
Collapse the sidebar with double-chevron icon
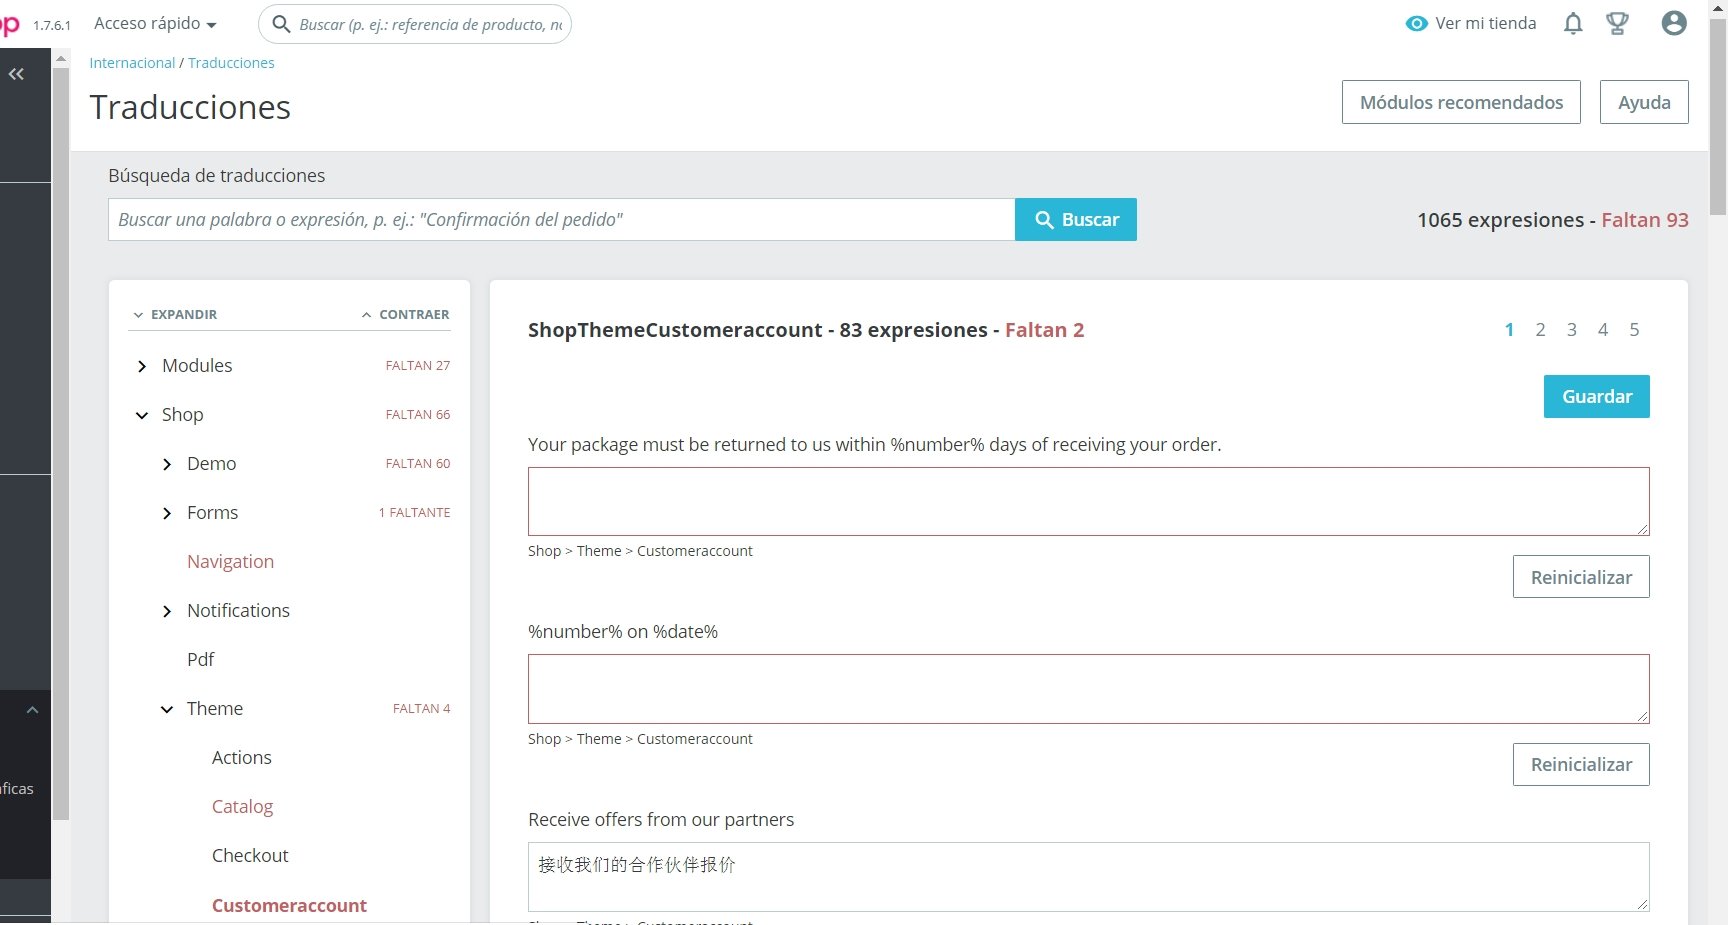click(17, 74)
